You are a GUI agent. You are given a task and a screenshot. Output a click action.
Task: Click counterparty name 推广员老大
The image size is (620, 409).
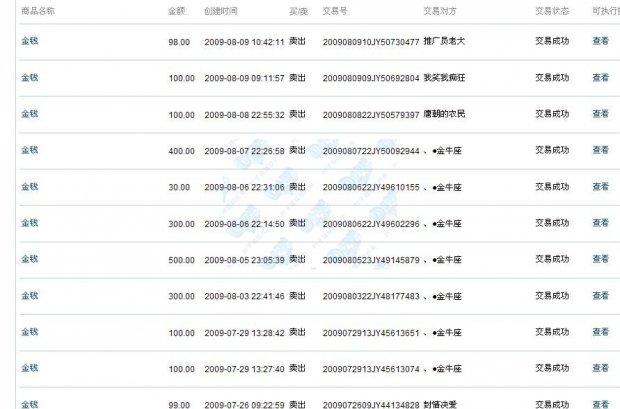(446, 41)
